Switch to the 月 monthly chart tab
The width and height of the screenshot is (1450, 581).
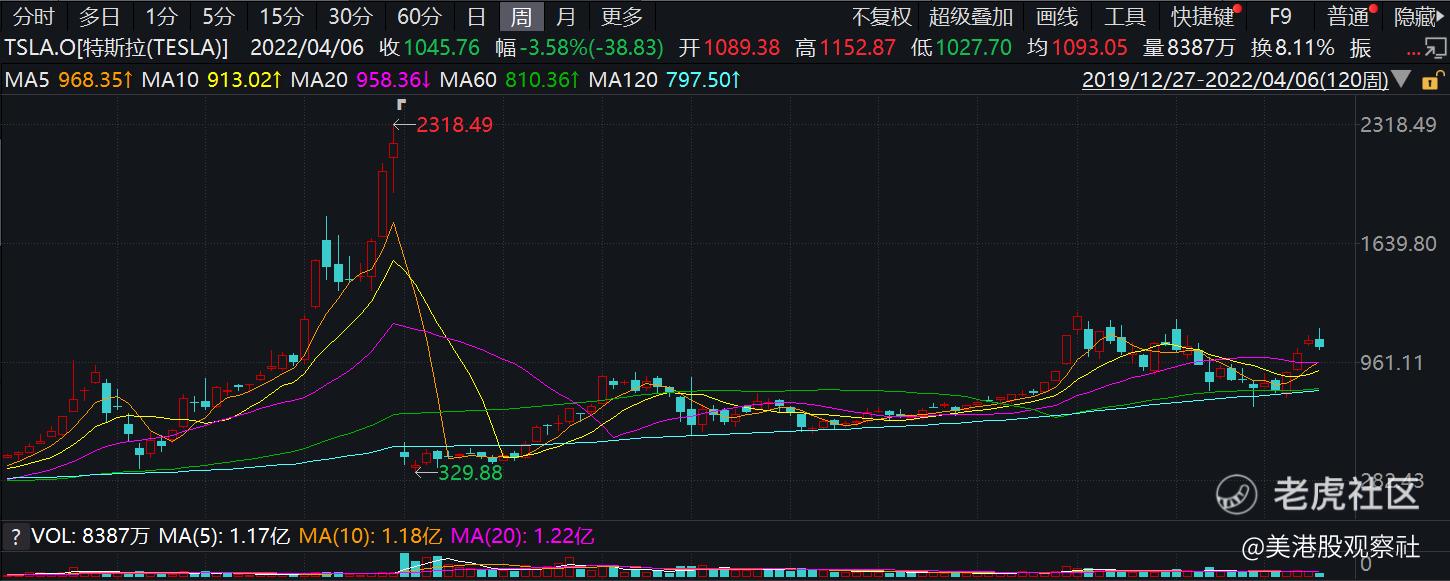pos(565,16)
